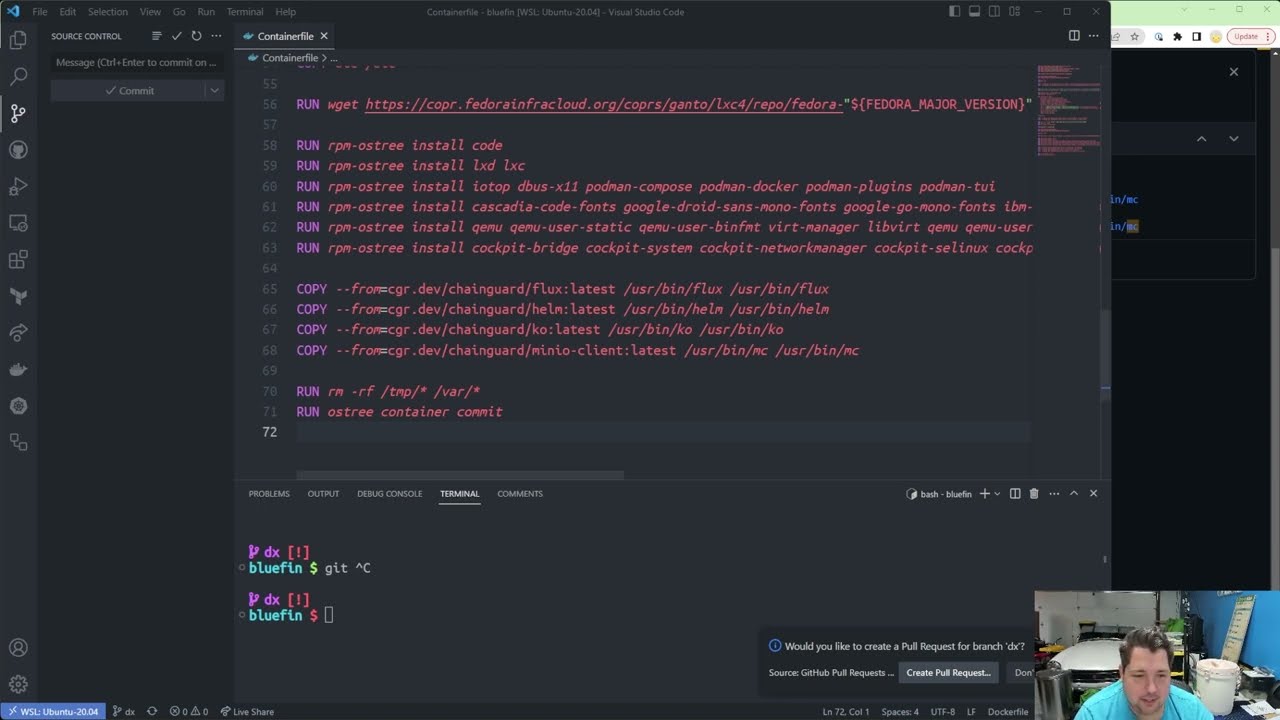Image resolution: width=1280 pixels, height=720 pixels.
Task: Open the Search view in activity bar
Action: click(x=18, y=76)
